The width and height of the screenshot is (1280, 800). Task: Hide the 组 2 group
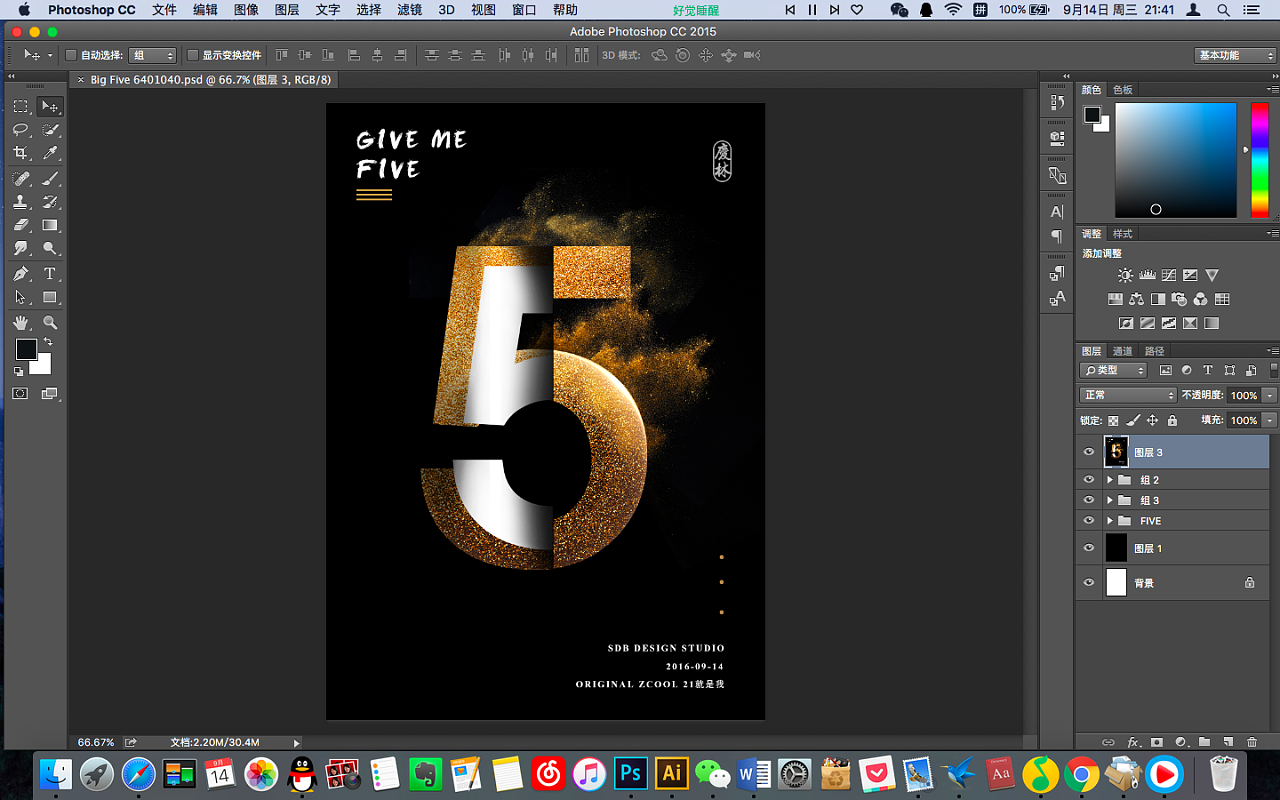click(1089, 480)
